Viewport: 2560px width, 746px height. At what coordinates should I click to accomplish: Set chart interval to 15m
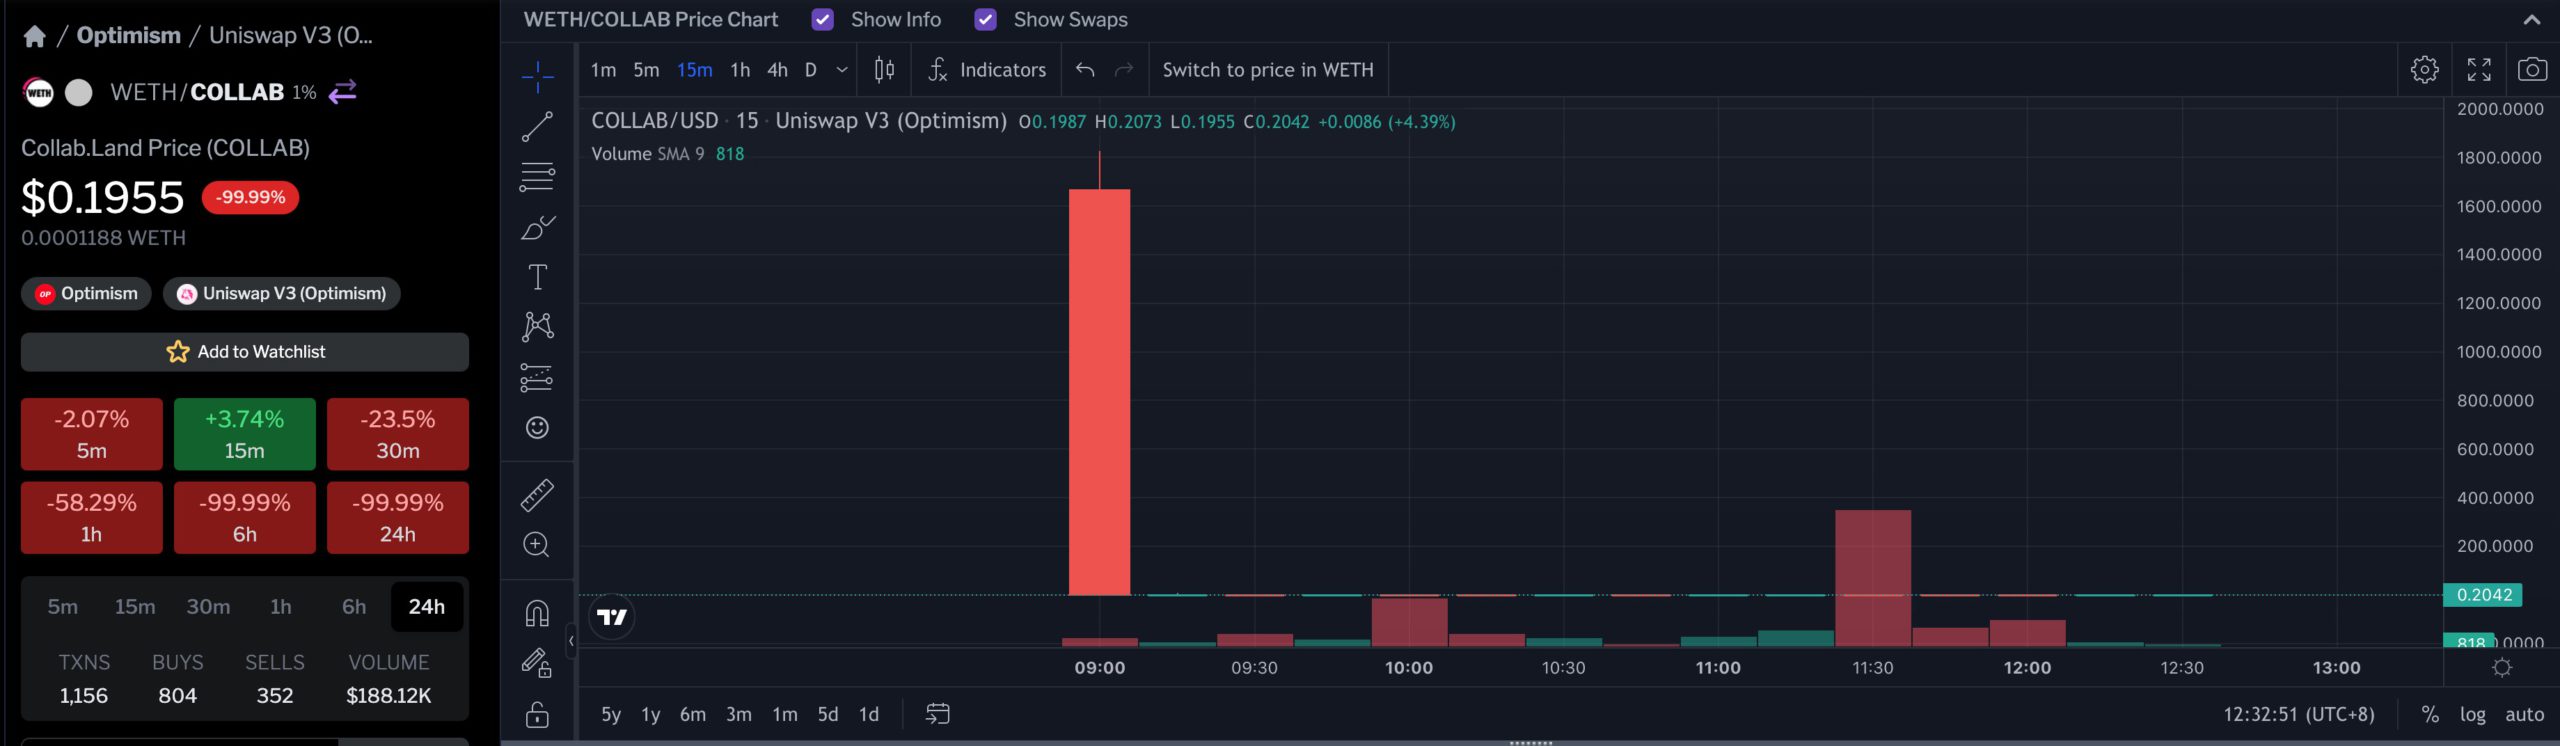pyautogui.click(x=695, y=70)
